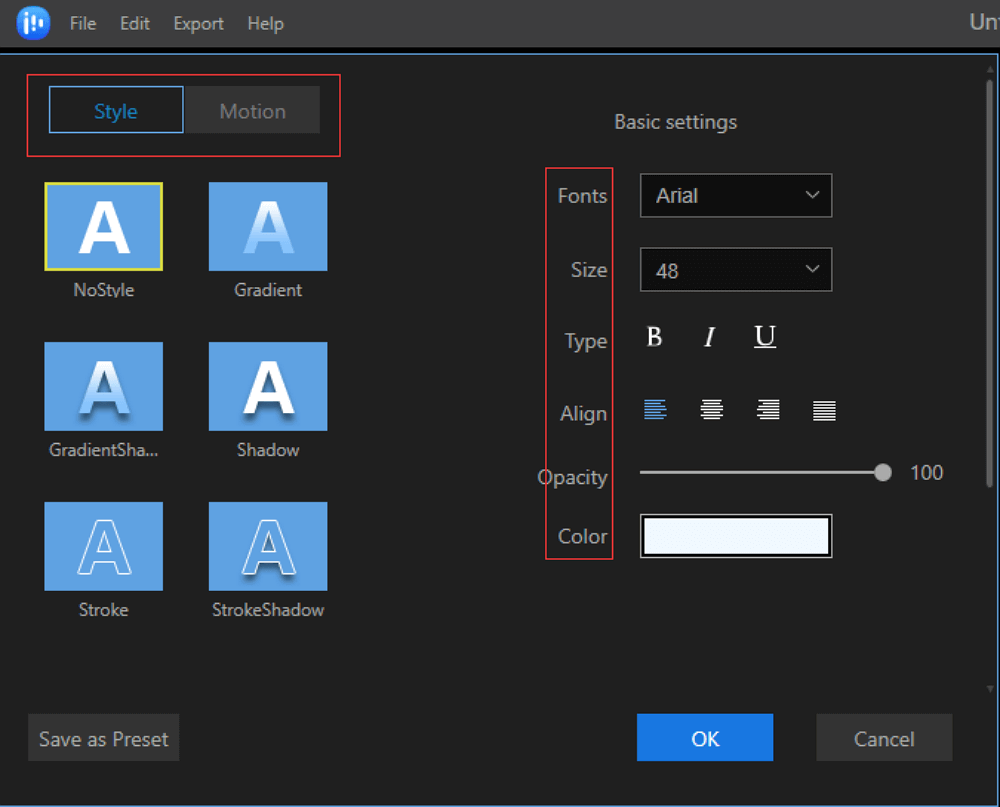Open the Fonts dropdown showing Arial
This screenshot has width=1000, height=807.
[736, 196]
